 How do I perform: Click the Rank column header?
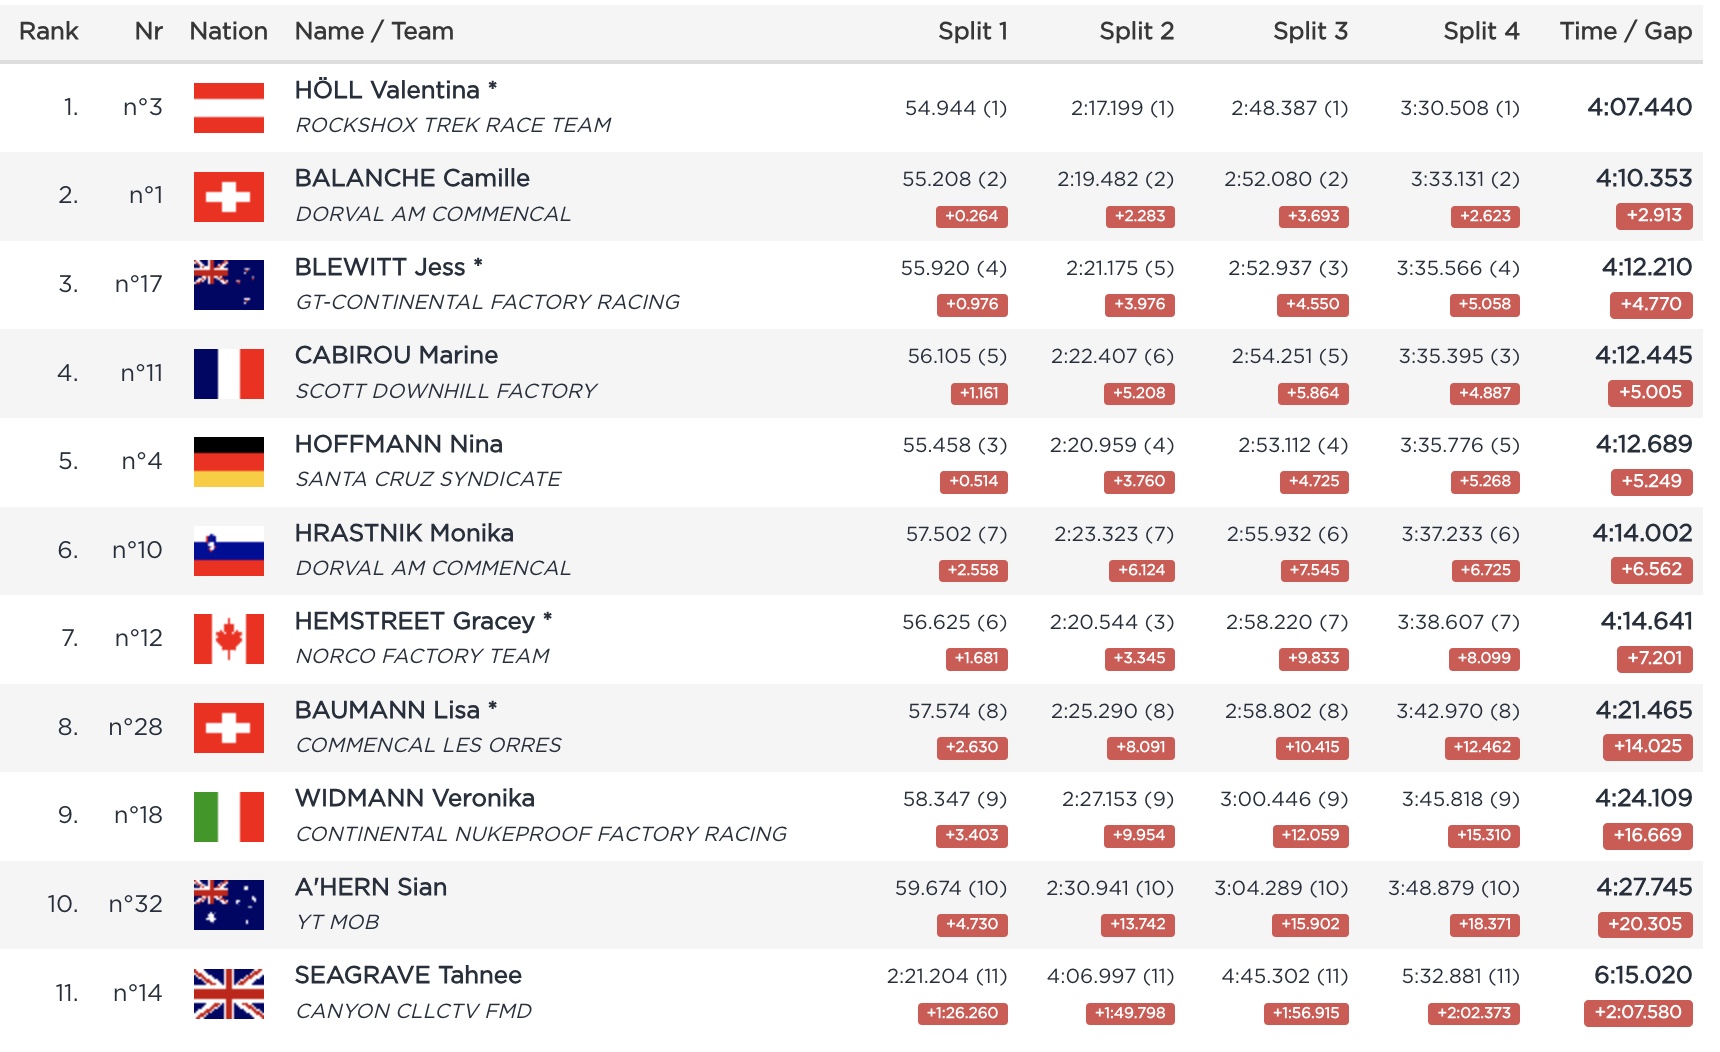coord(48,32)
